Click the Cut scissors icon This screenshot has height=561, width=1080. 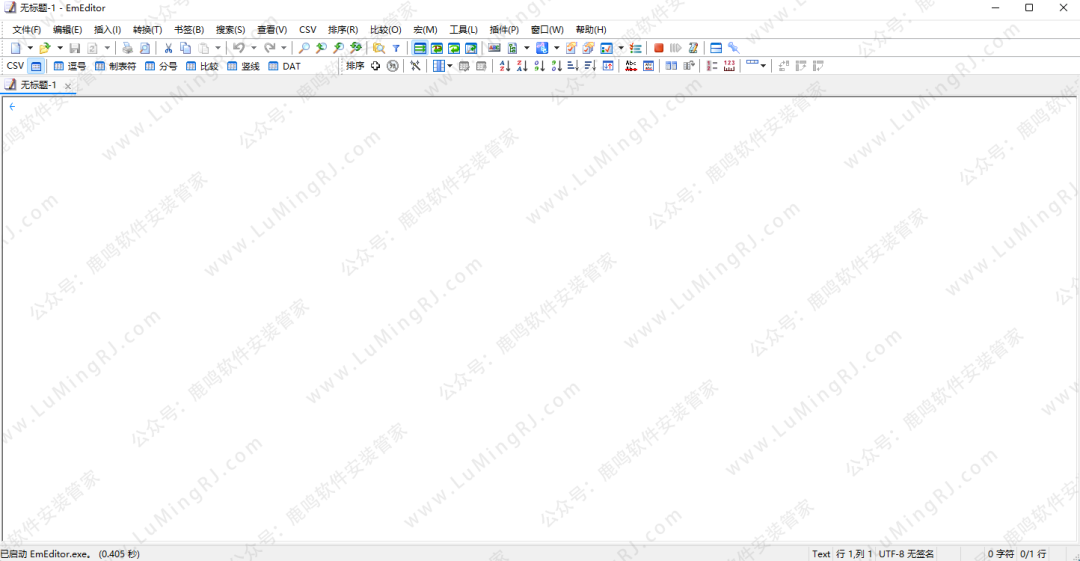click(169, 48)
